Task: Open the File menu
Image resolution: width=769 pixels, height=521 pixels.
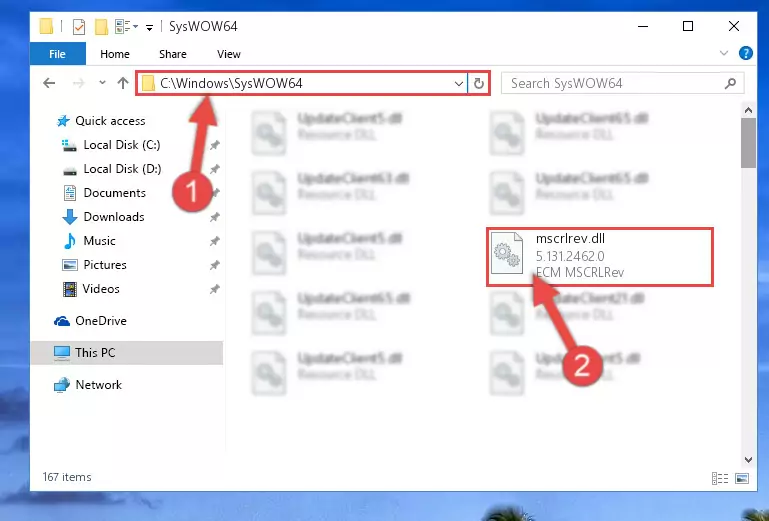Action: click(x=57, y=54)
